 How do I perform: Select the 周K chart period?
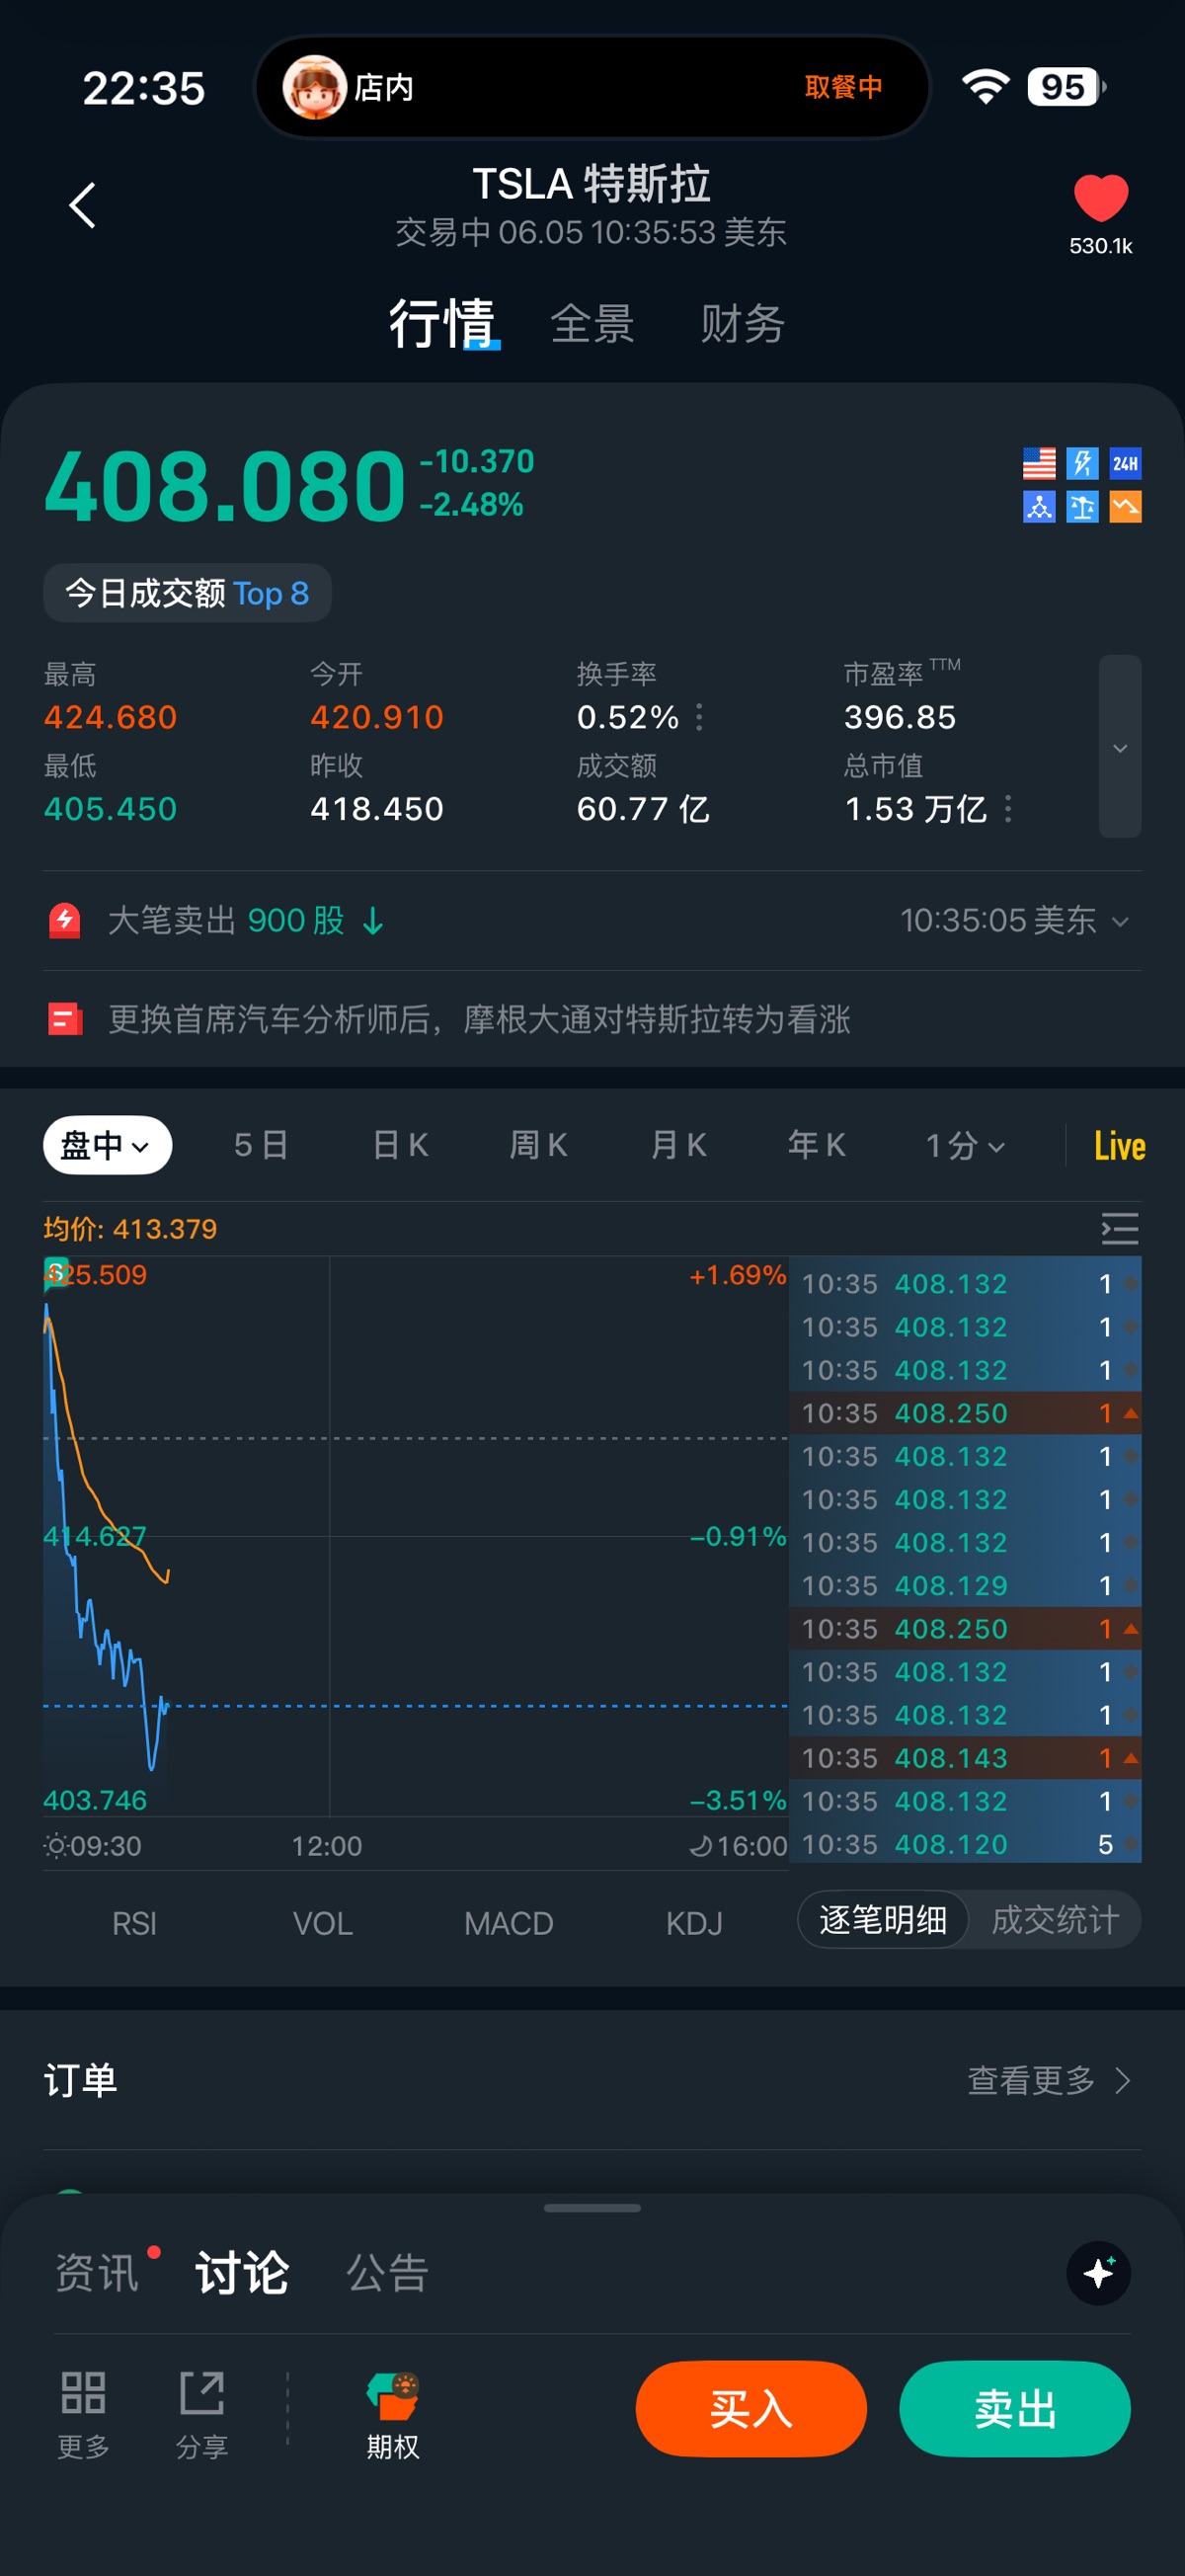pyautogui.click(x=539, y=1145)
